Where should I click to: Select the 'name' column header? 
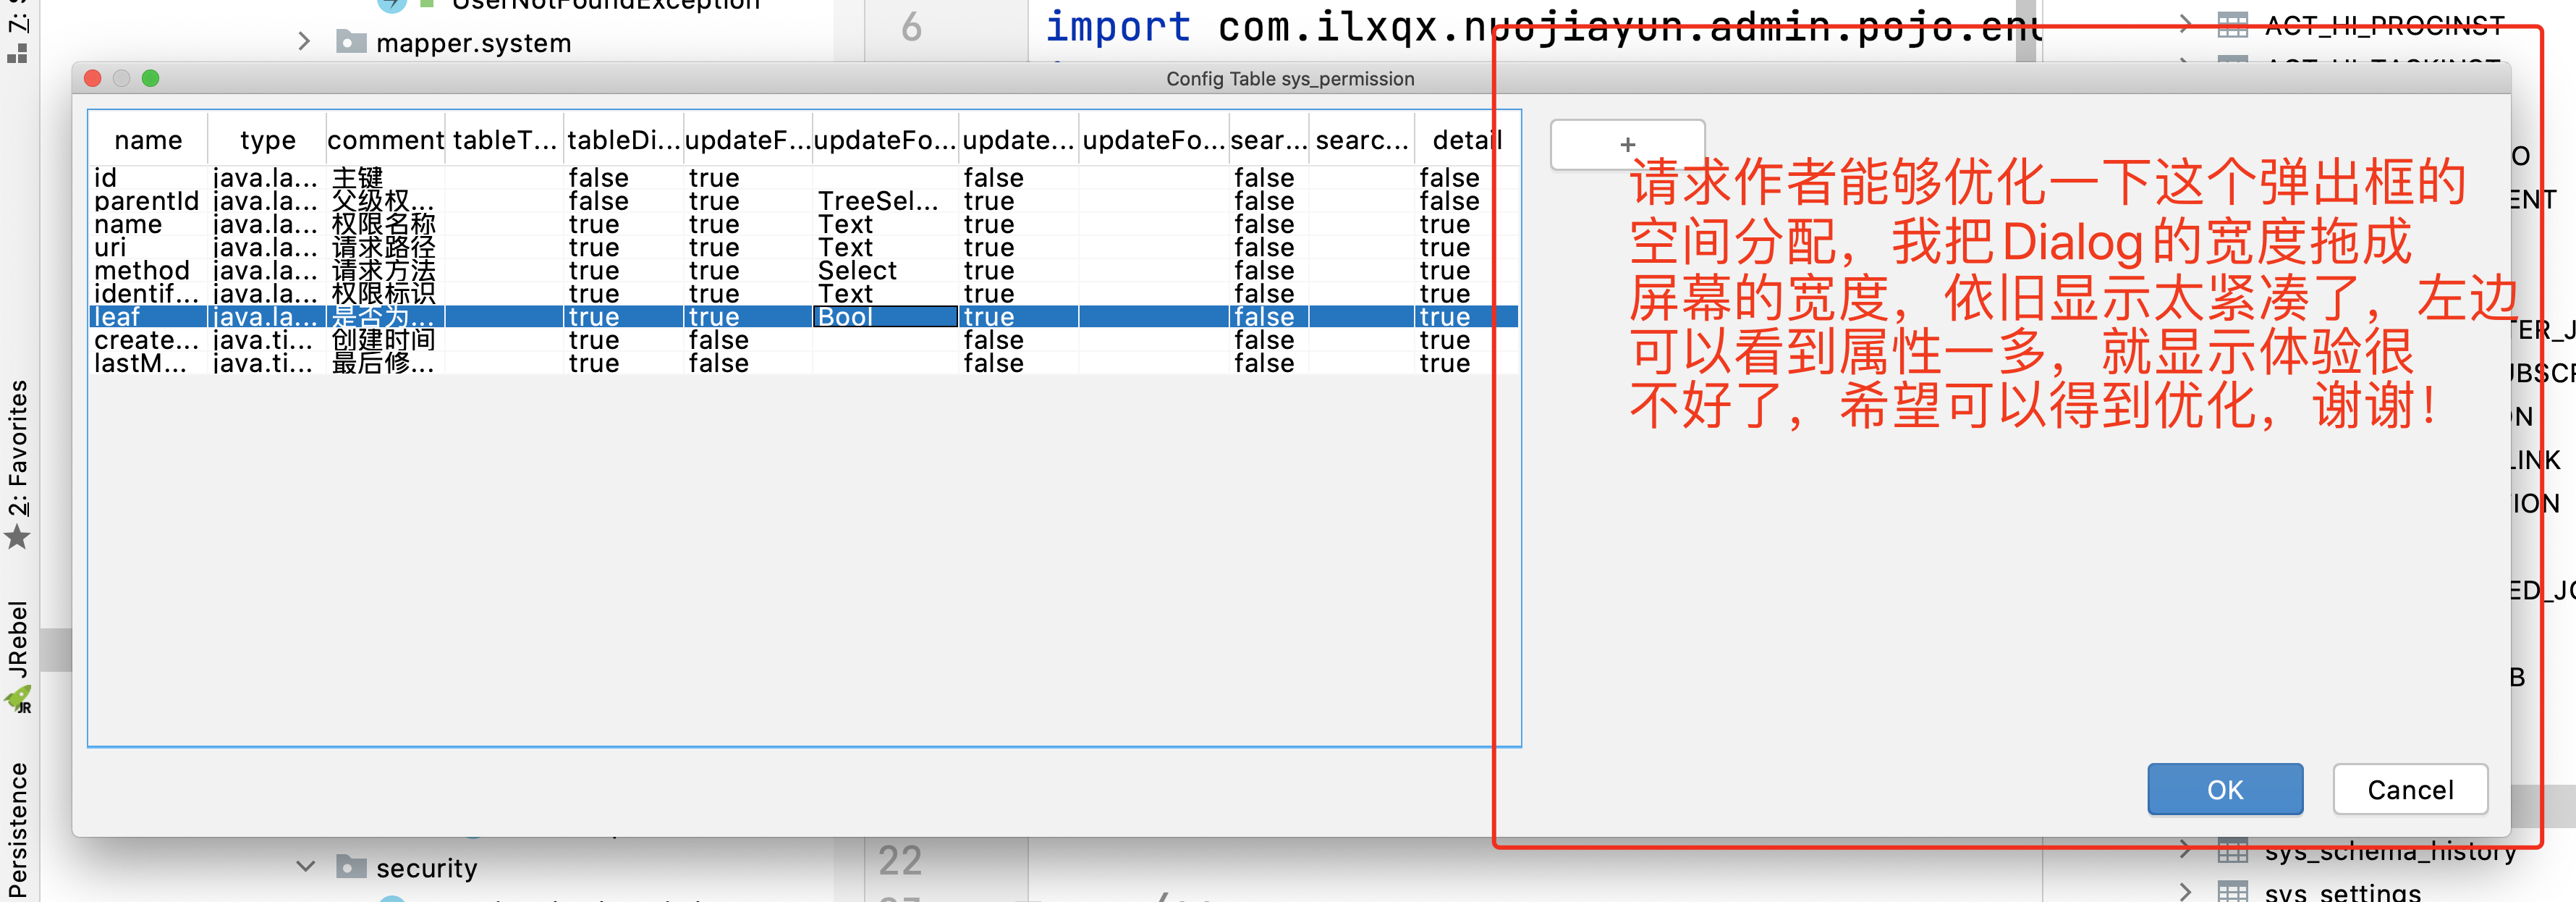[148, 140]
